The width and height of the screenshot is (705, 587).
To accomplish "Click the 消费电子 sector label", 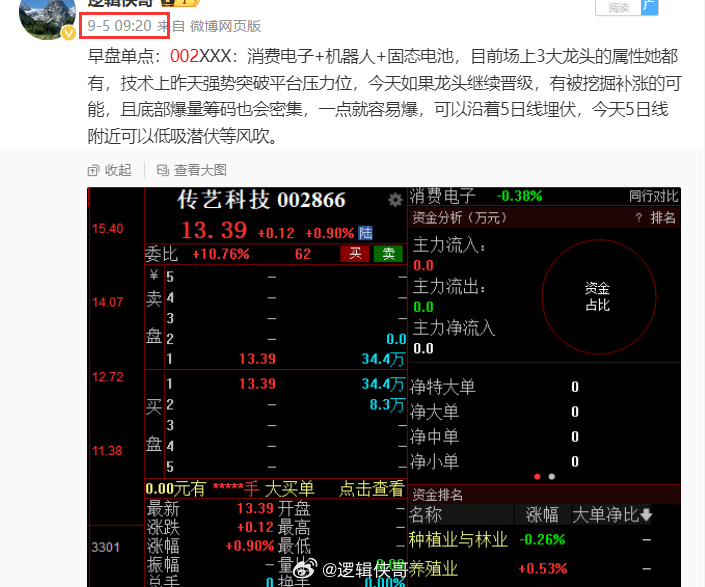I will tap(442, 196).
